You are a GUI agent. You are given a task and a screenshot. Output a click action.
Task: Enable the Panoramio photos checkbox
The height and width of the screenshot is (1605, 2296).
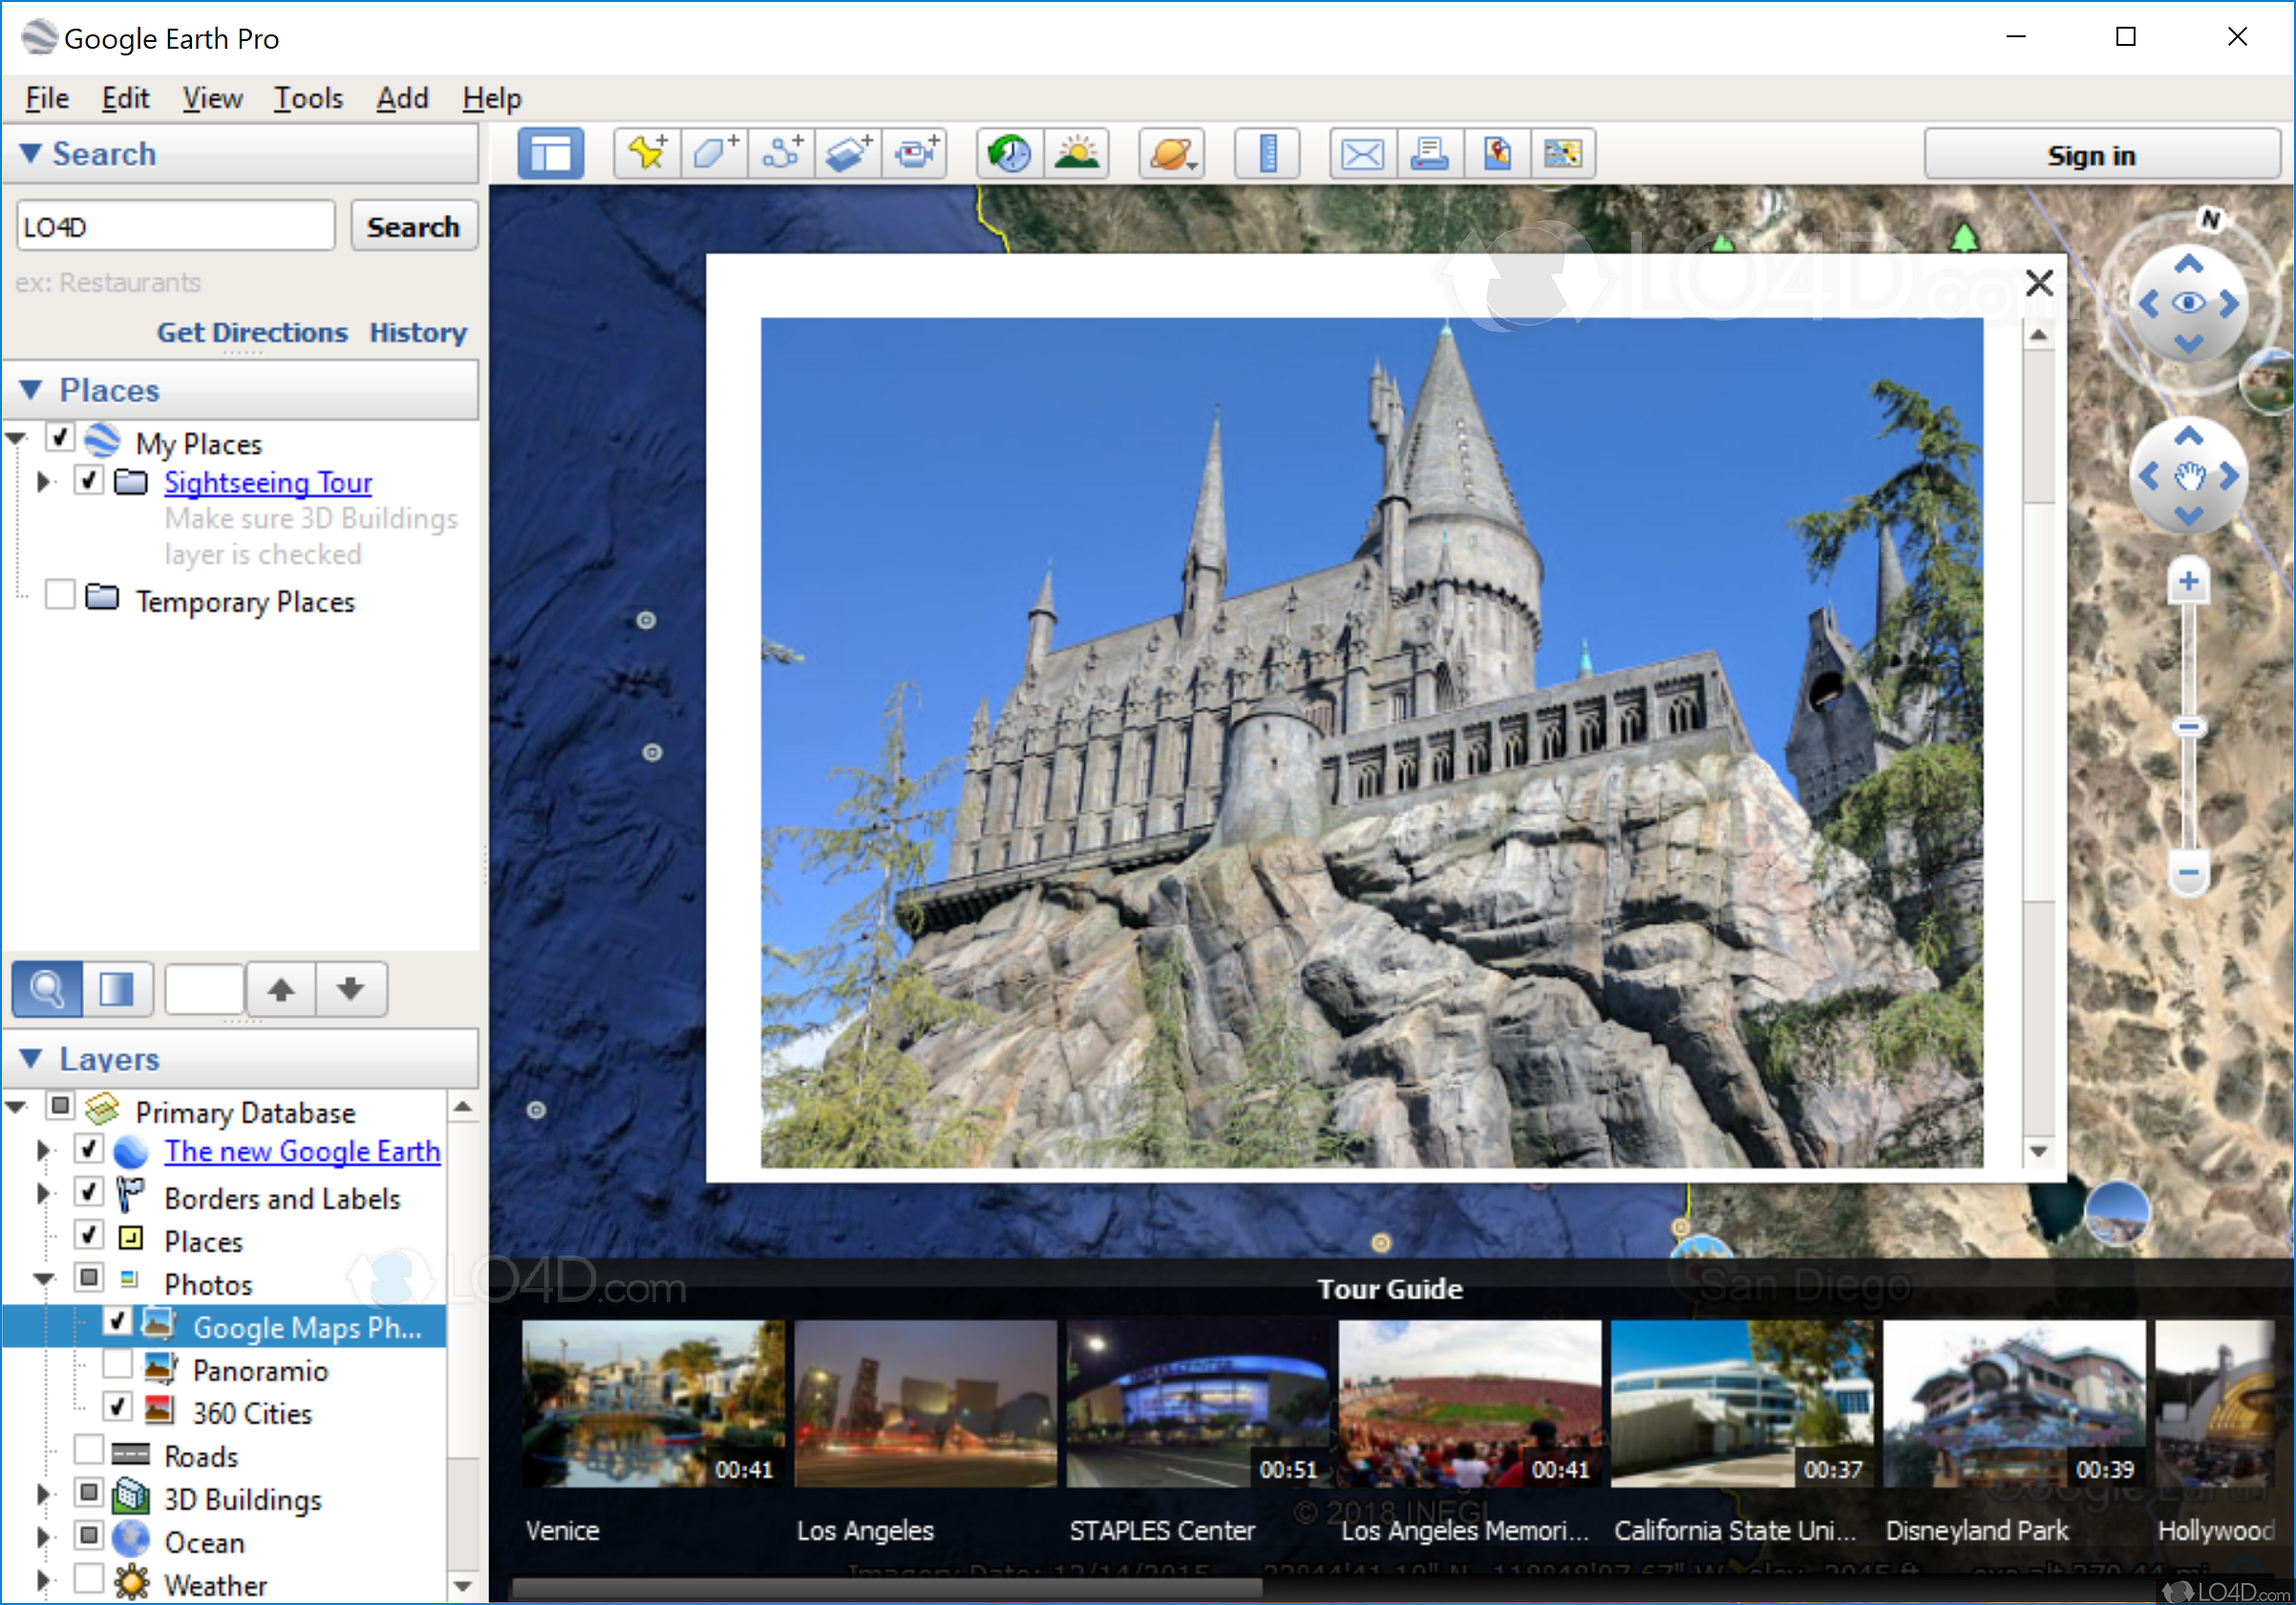tap(118, 1364)
